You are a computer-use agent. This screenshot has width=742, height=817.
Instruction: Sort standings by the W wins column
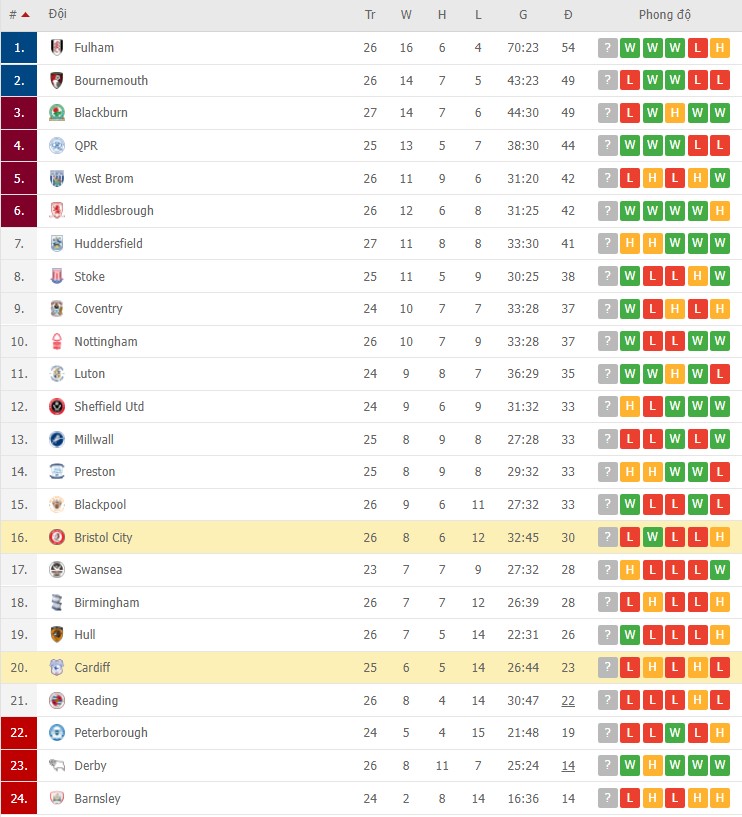[406, 15]
